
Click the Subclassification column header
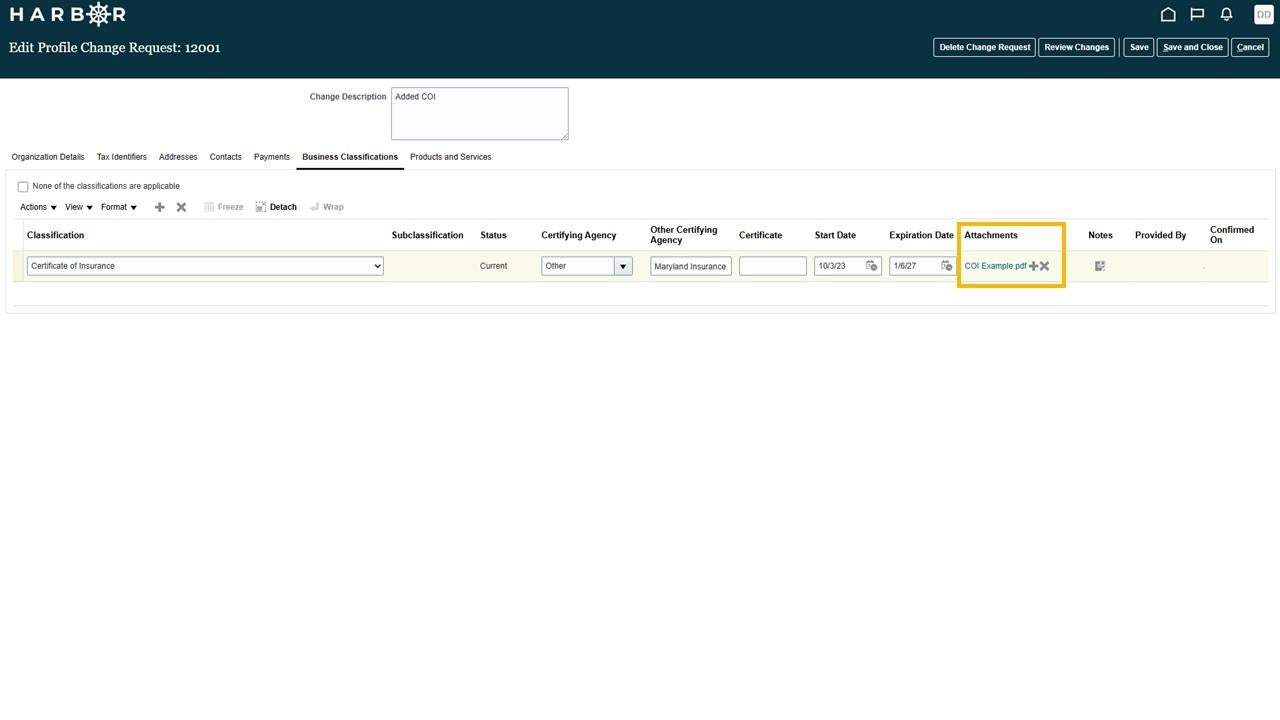pyautogui.click(x=428, y=235)
